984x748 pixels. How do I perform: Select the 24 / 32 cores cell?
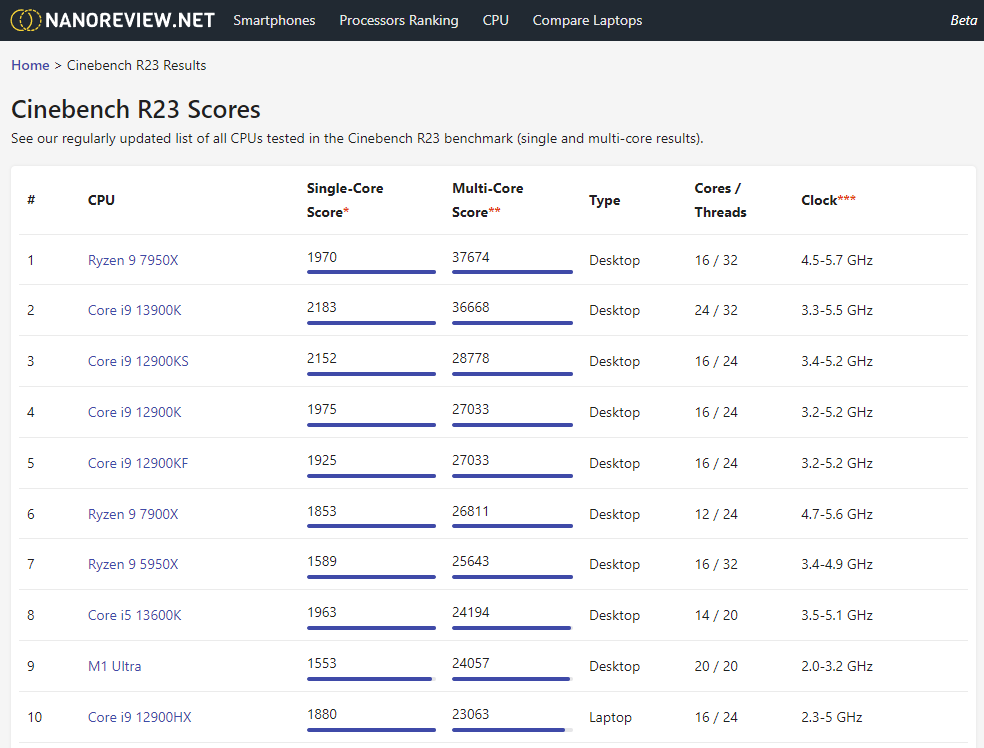tap(716, 311)
